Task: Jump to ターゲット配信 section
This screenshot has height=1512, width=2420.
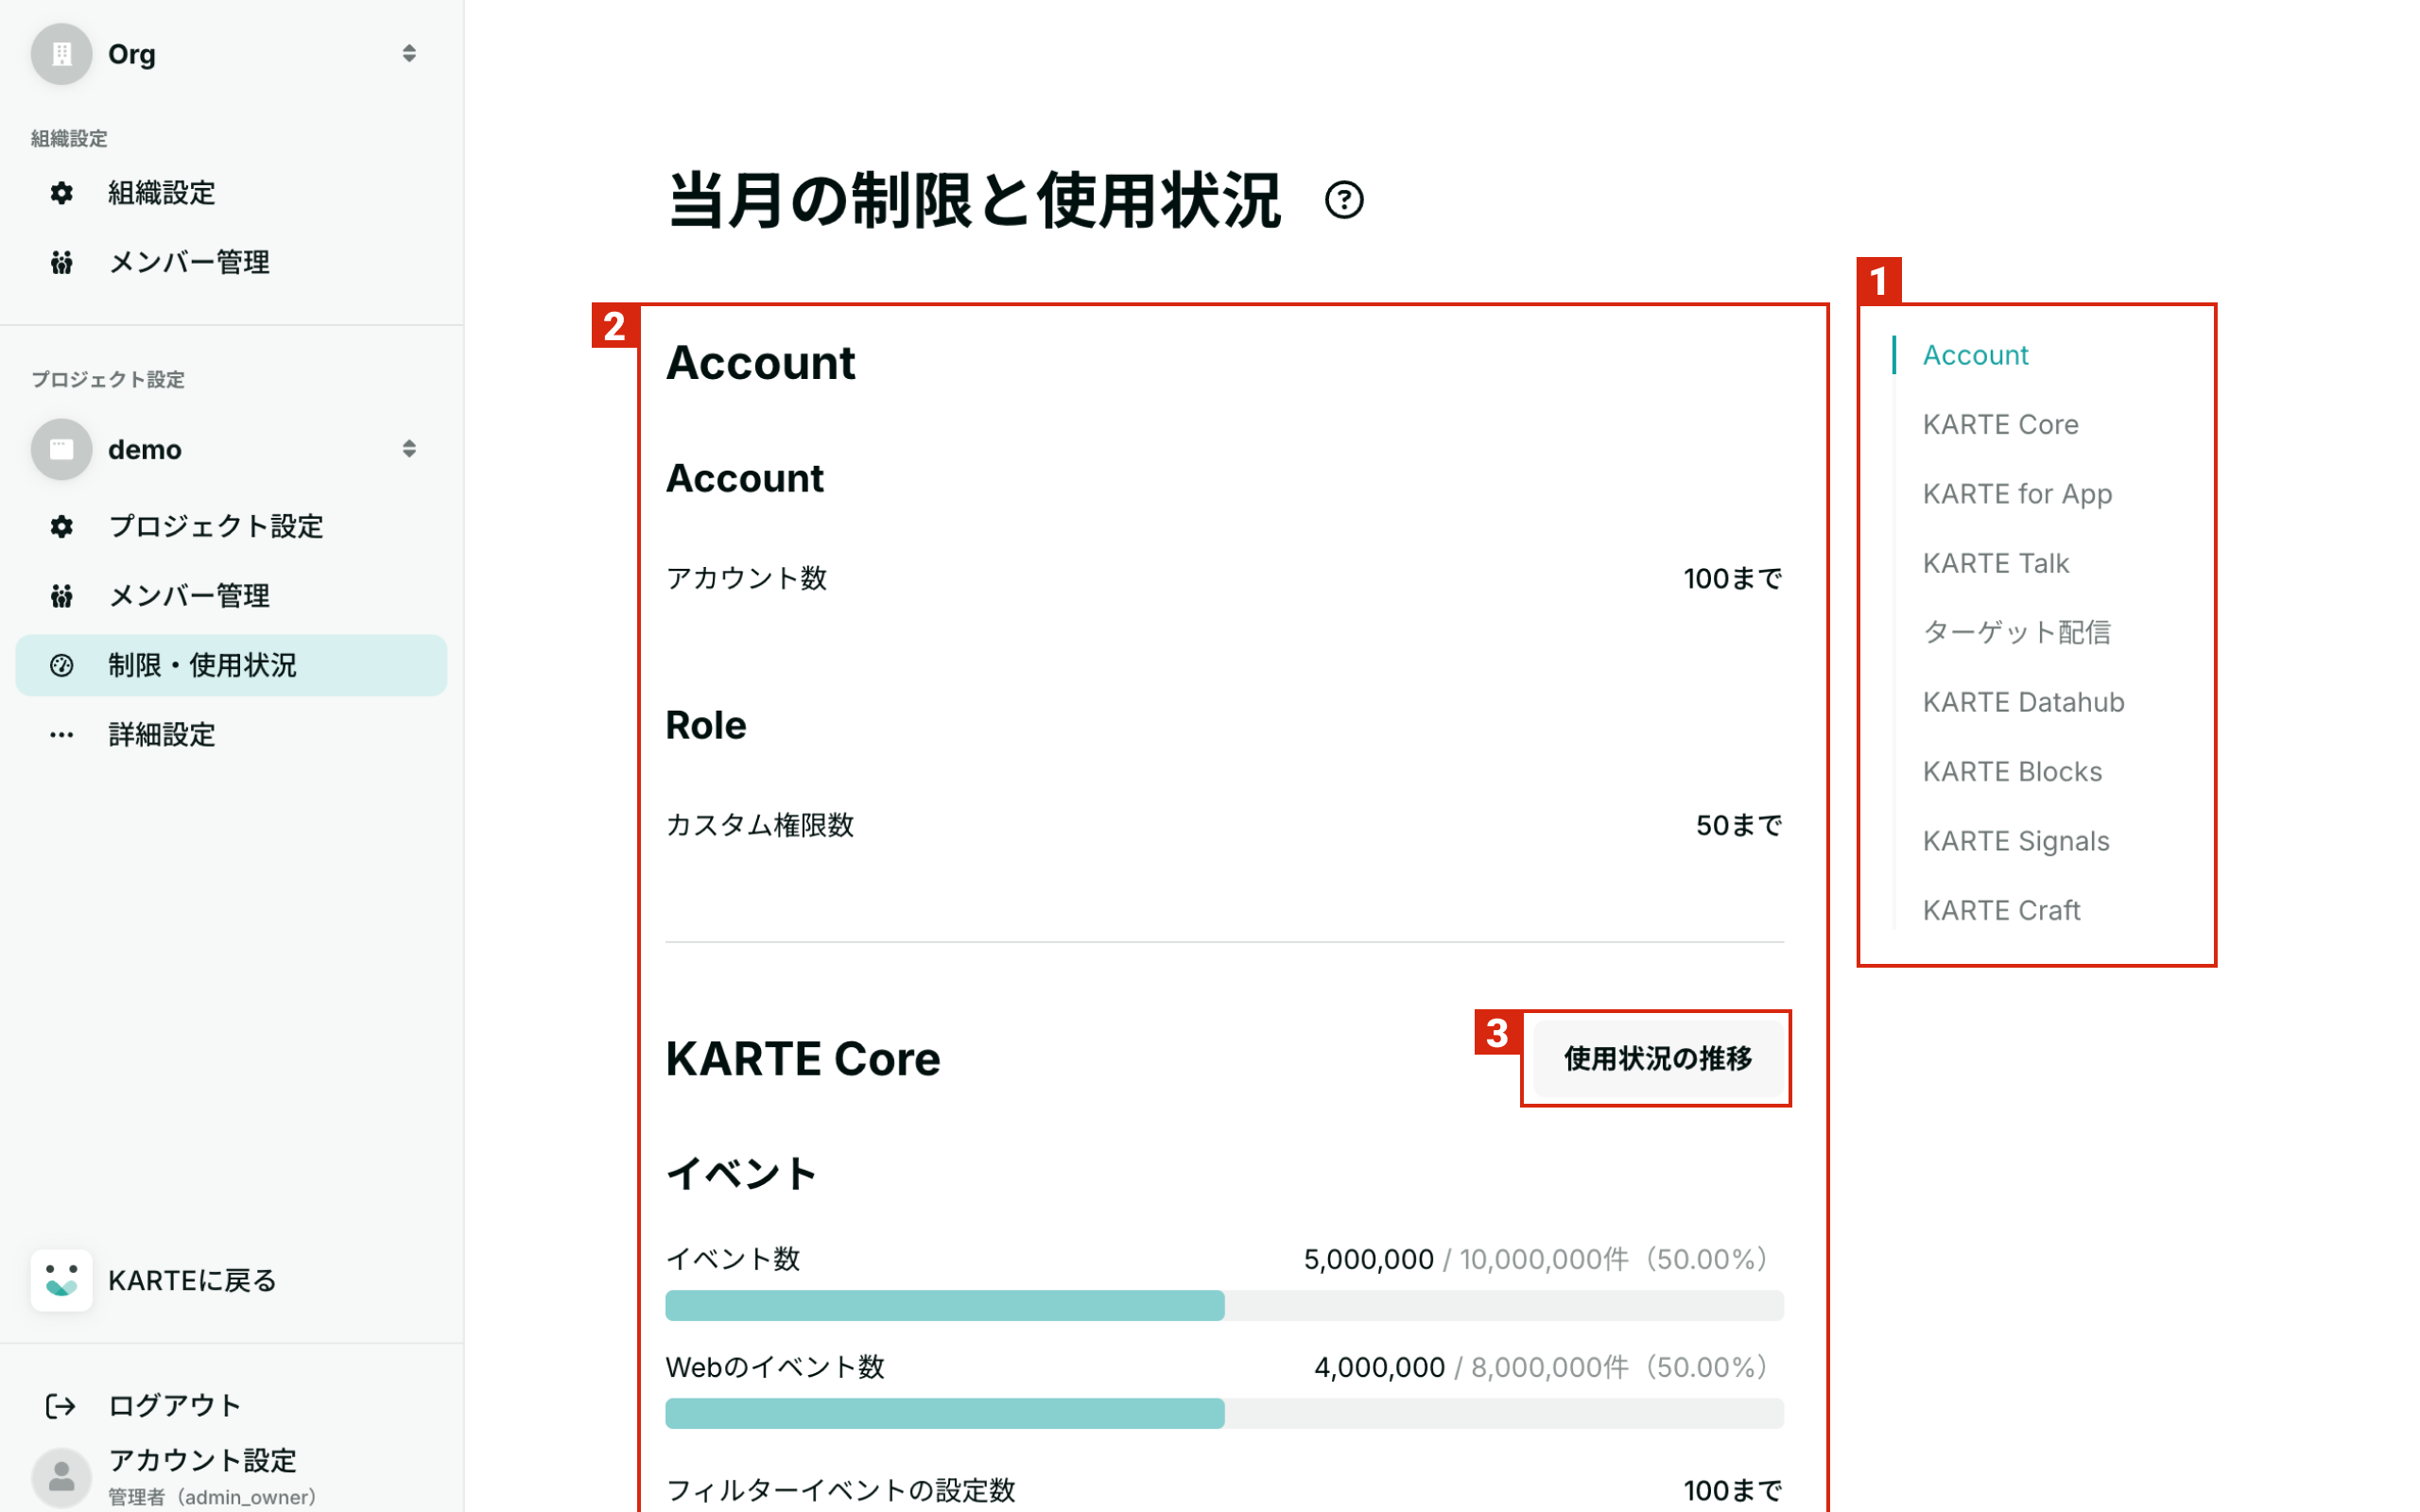Action: (x=2017, y=633)
